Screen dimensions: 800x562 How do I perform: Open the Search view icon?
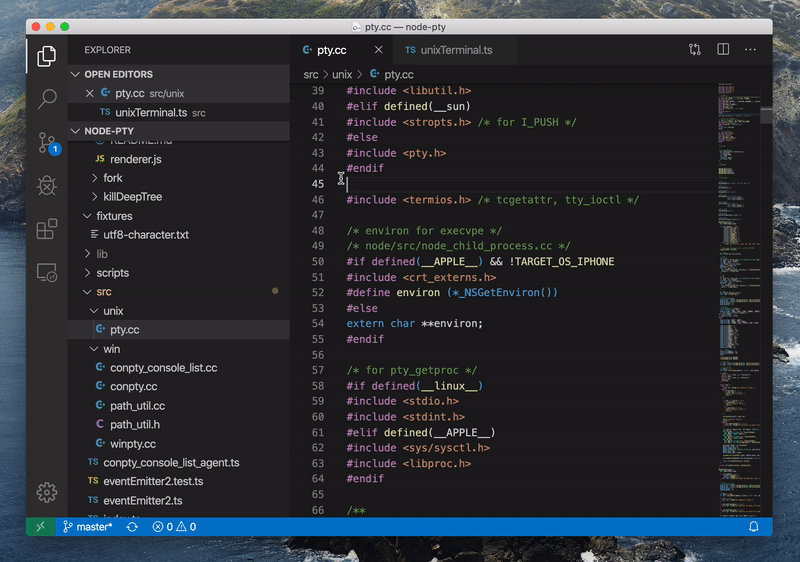pyautogui.click(x=46, y=99)
